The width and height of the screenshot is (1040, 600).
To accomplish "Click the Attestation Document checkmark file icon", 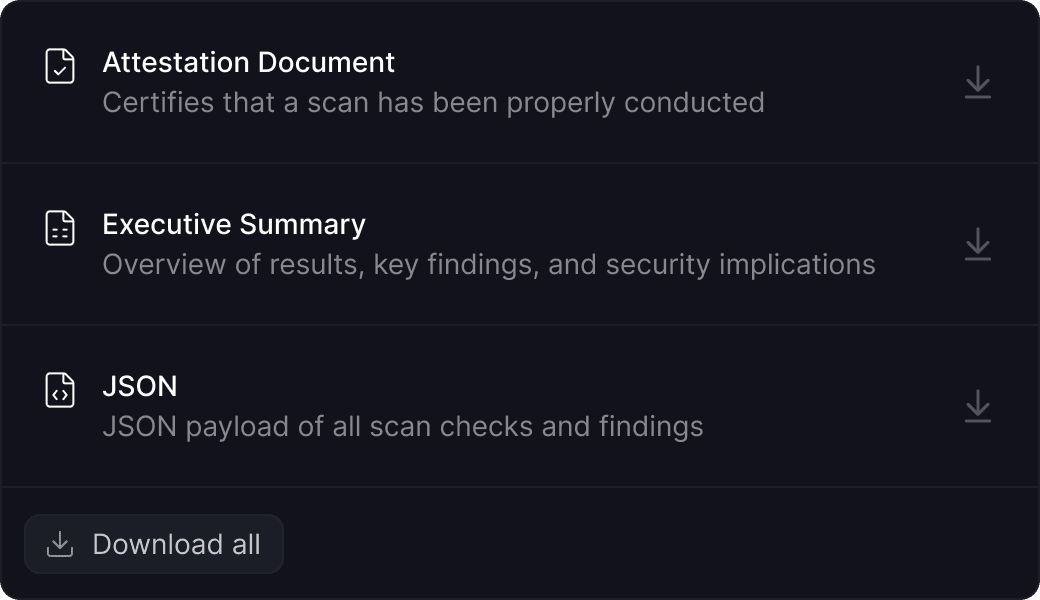I will tap(61, 67).
